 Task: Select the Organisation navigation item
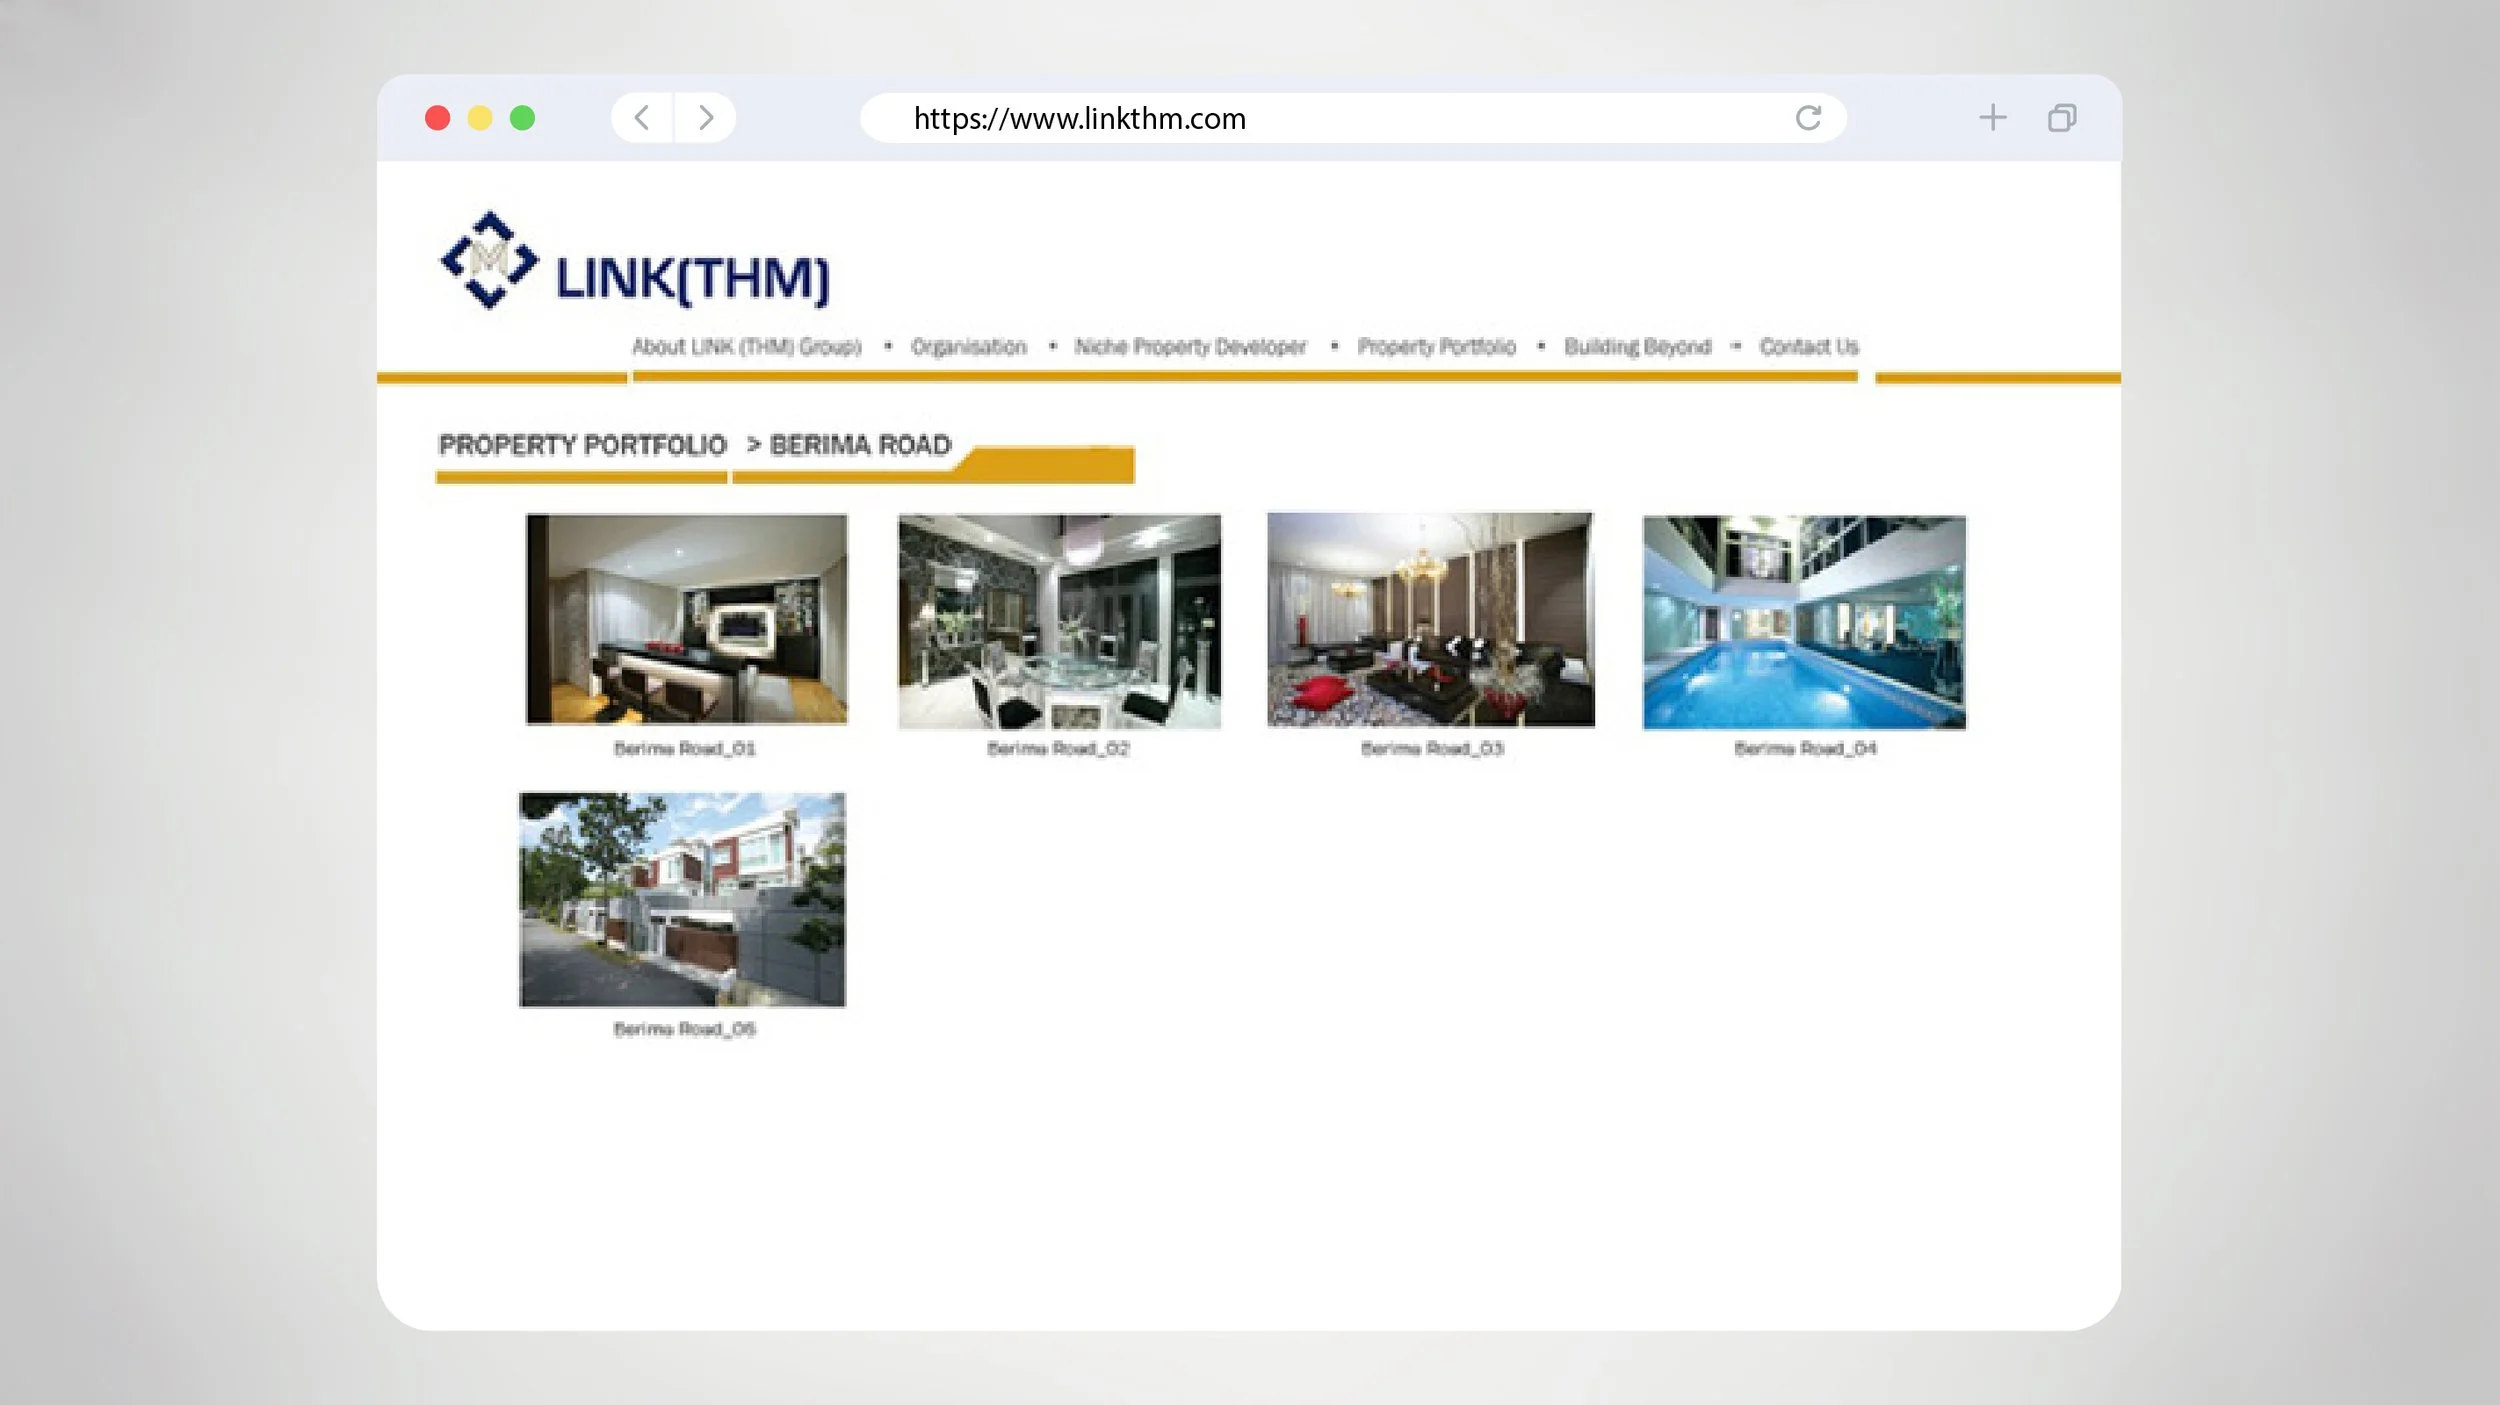pyautogui.click(x=968, y=347)
